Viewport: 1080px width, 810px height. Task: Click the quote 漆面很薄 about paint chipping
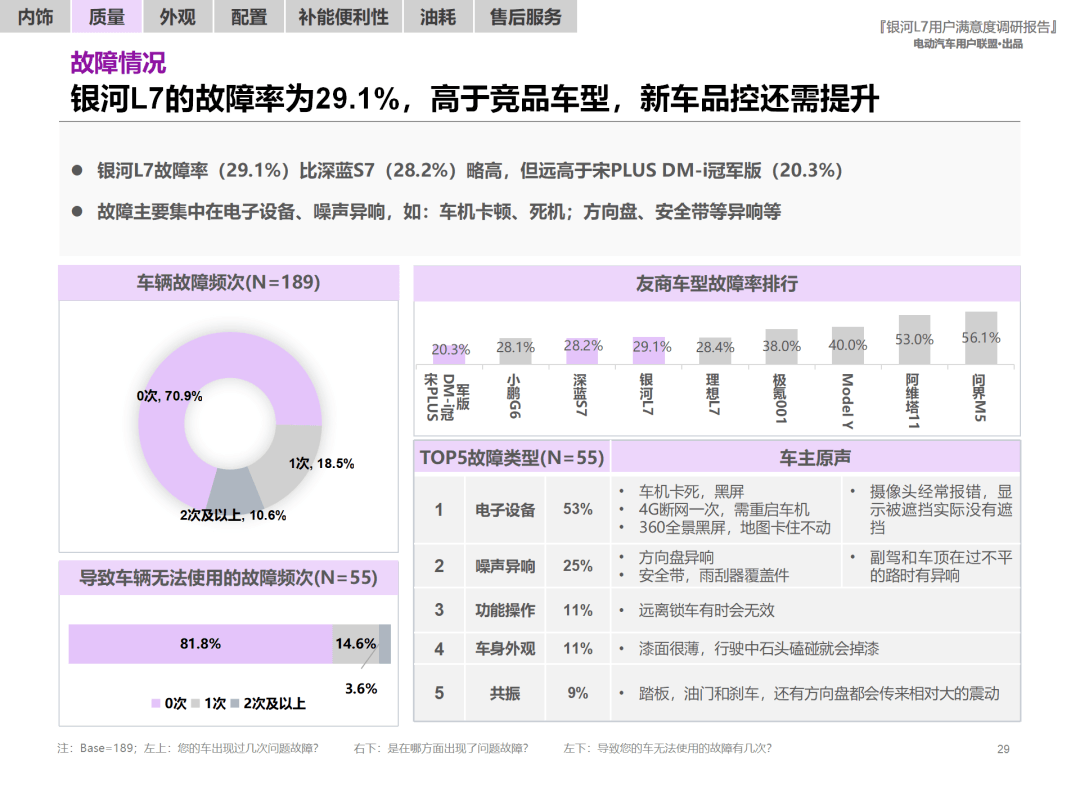click(758, 649)
